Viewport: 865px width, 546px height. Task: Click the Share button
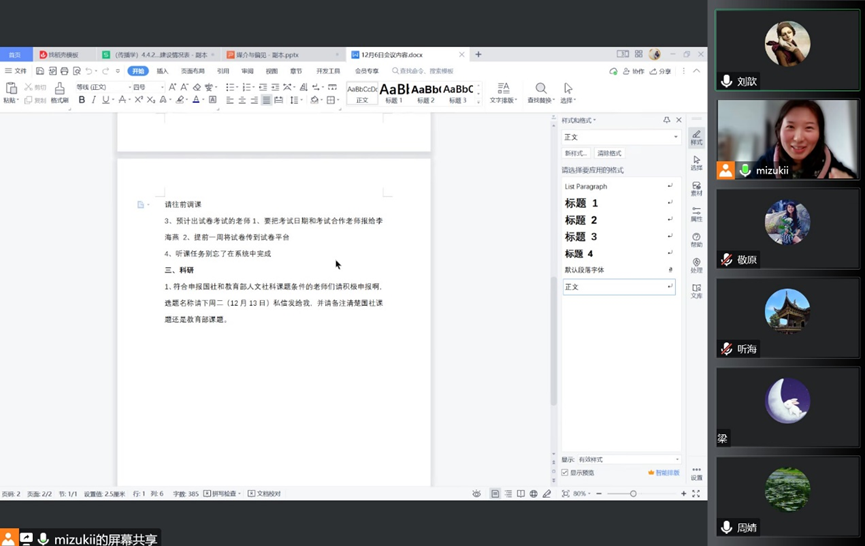660,71
